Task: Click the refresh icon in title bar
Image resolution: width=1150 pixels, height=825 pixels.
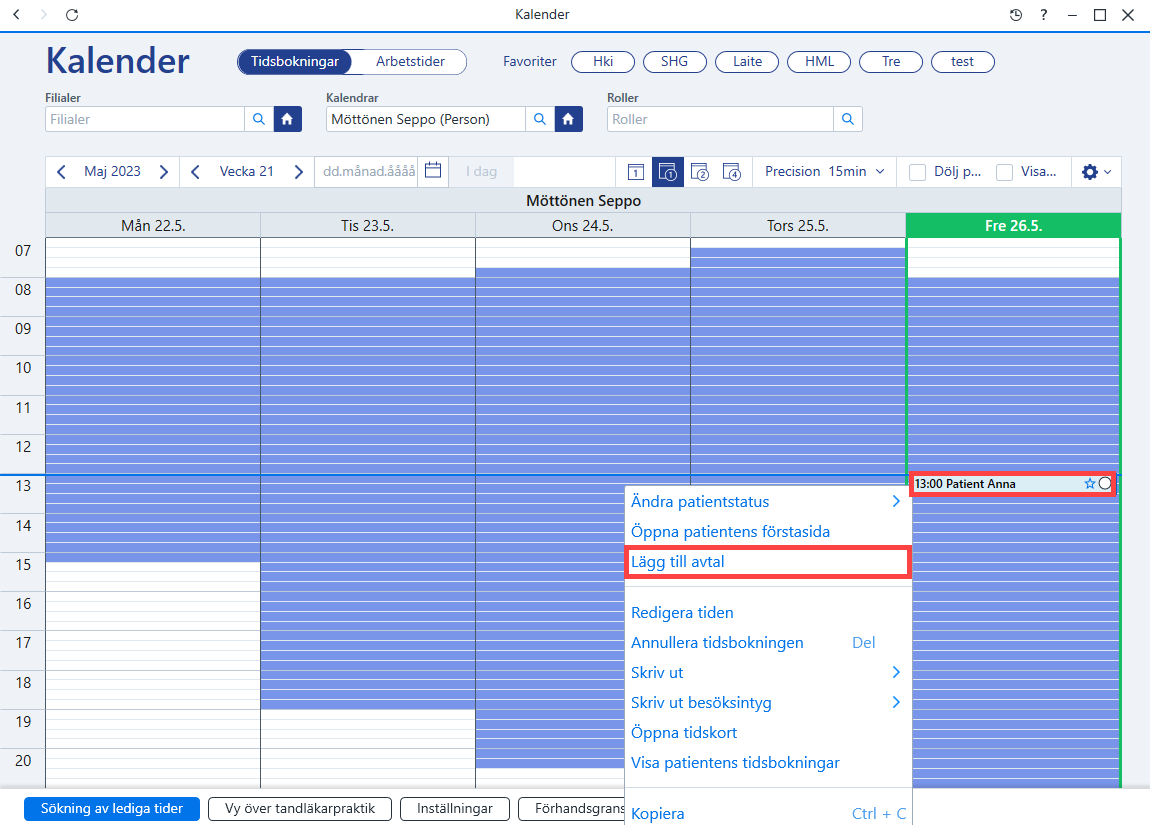Action: coord(72,15)
